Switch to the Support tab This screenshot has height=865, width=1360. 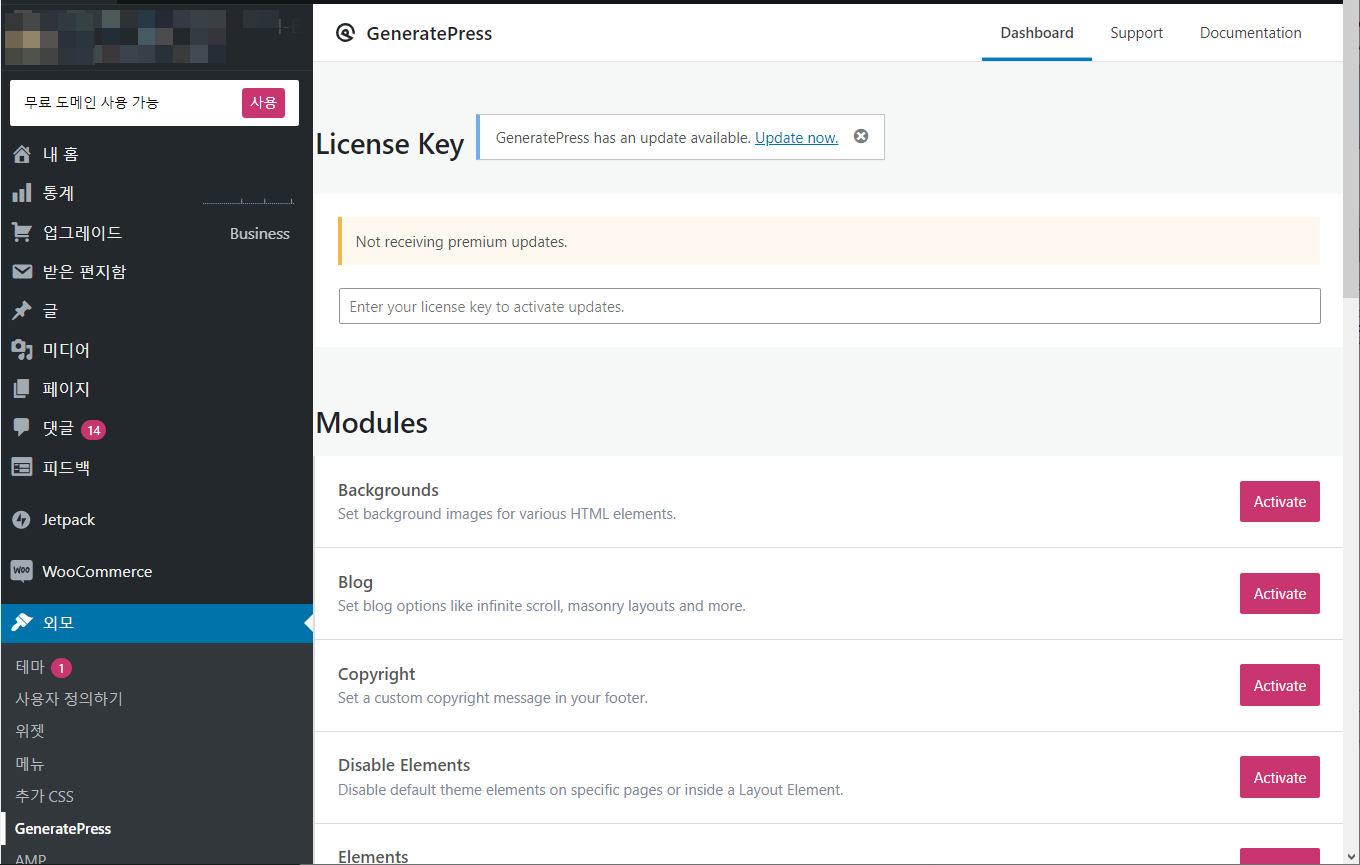(1137, 33)
